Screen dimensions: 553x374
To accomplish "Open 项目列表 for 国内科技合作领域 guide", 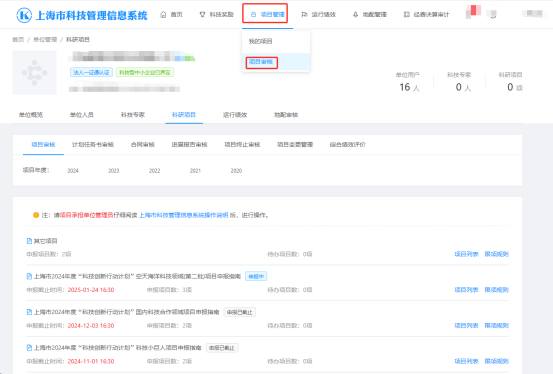I will pyautogui.click(x=466, y=325).
